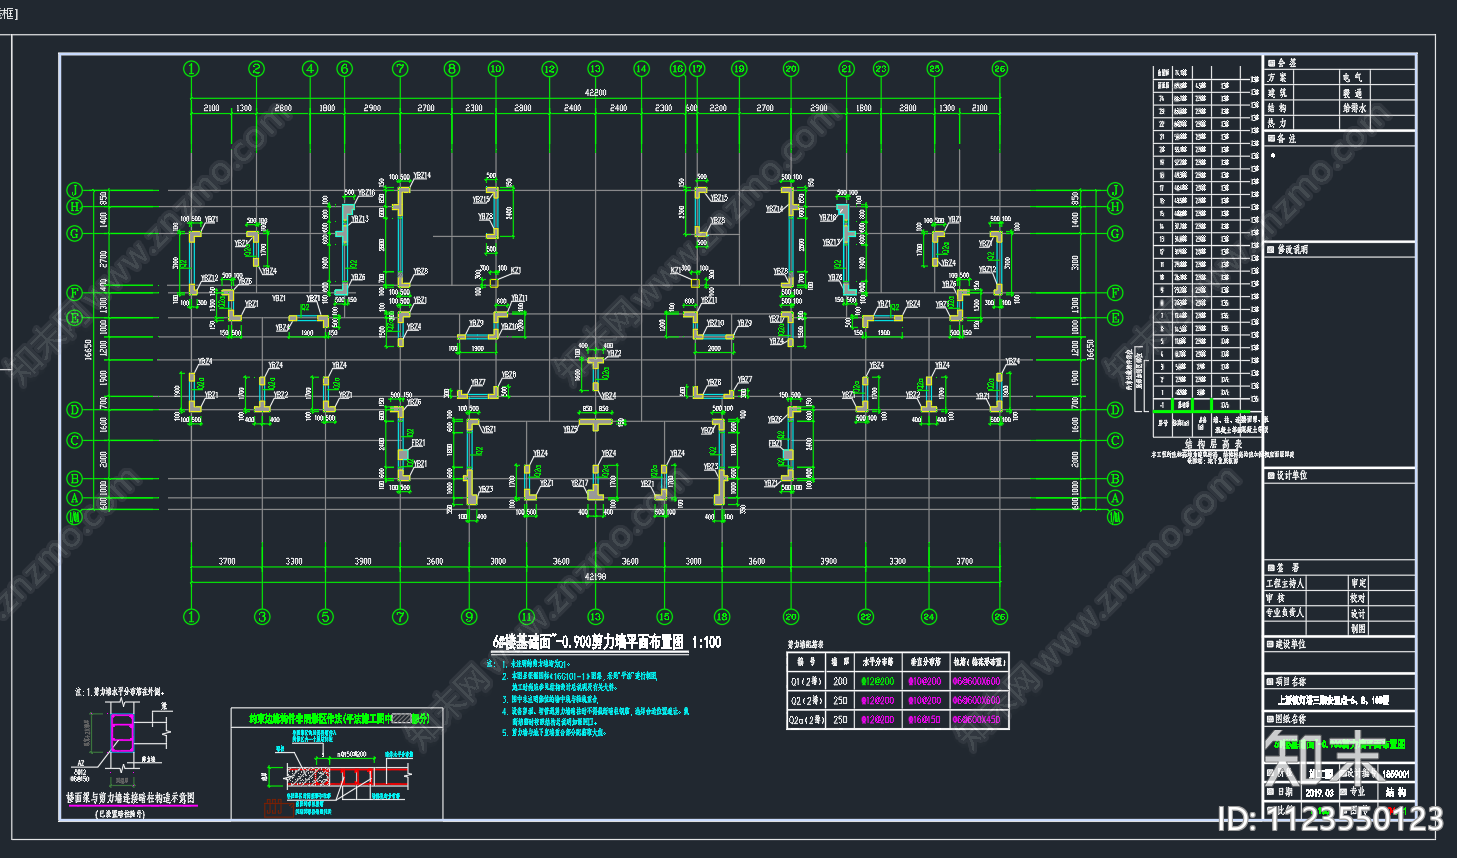Click the 结构层高表 table caption

click(x=1213, y=444)
